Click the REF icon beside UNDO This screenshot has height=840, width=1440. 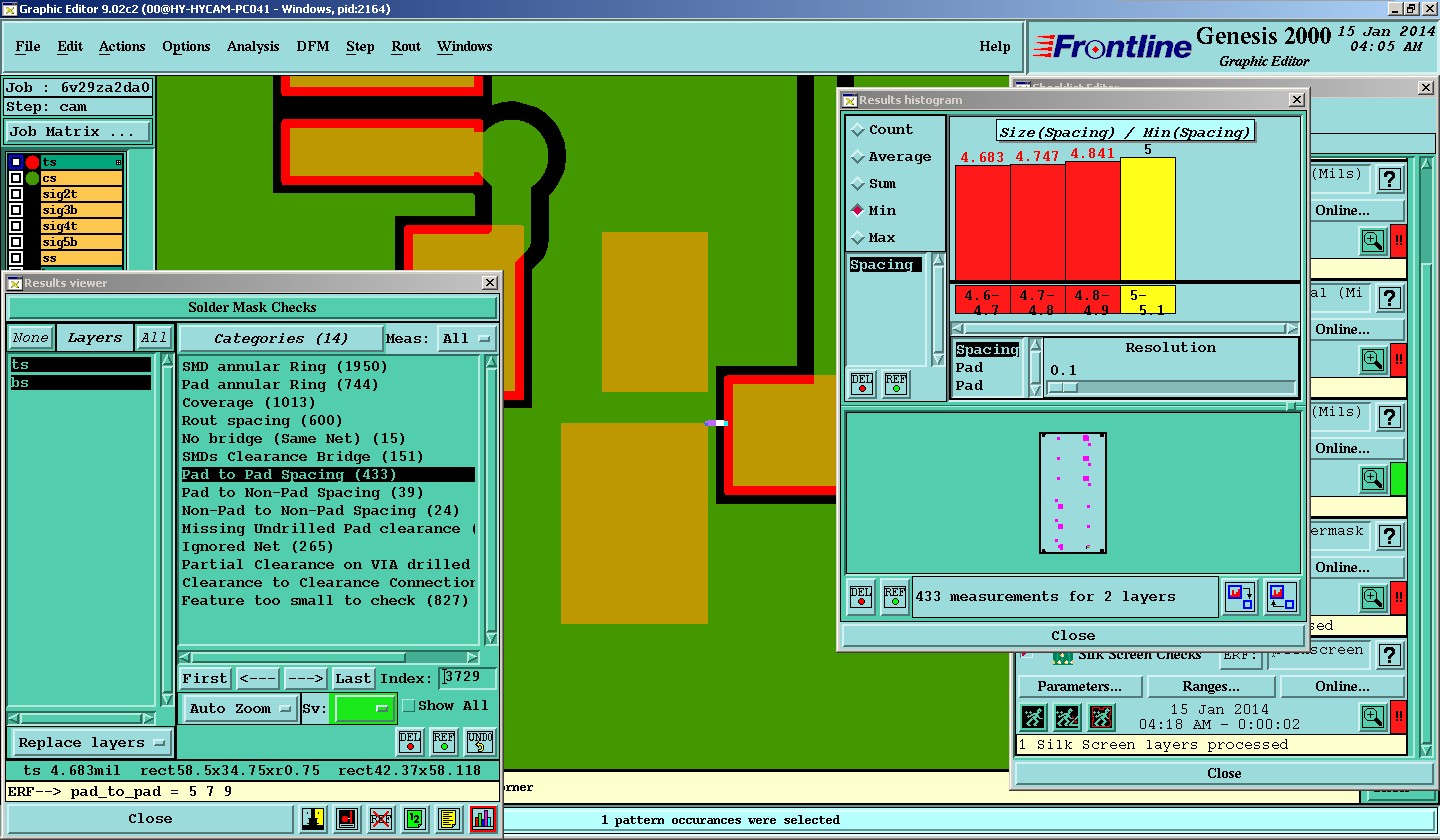pyautogui.click(x=445, y=741)
